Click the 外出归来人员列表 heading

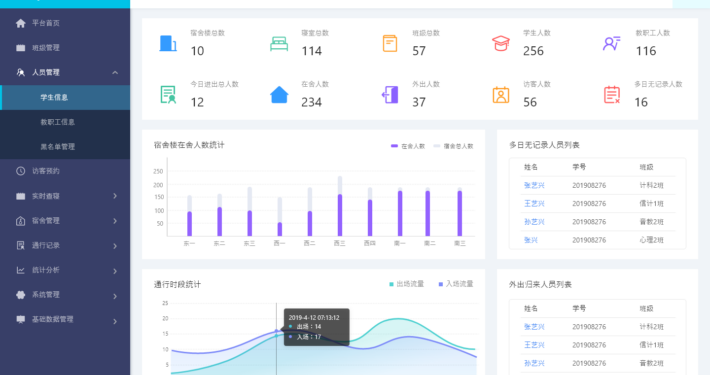[540, 284]
